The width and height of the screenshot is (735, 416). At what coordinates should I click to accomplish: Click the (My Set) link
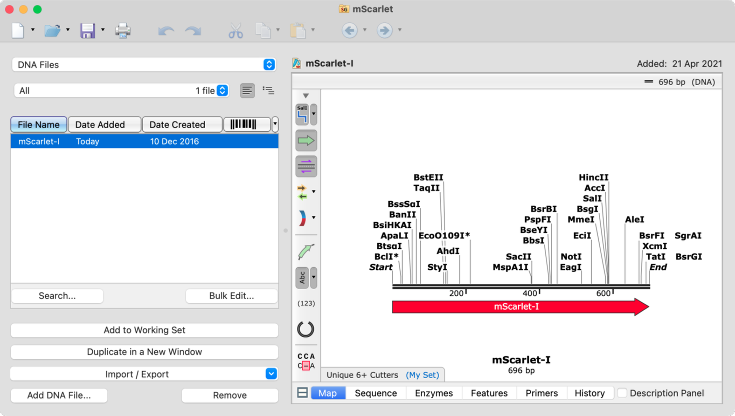pyautogui.click(x=422, y=375)
